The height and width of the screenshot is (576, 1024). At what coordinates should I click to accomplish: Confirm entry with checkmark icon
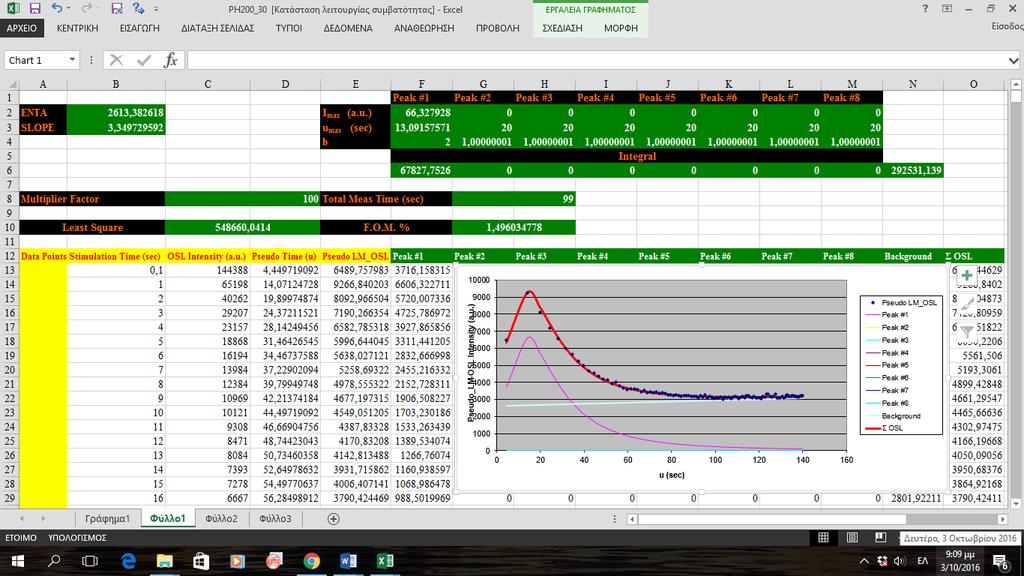click(x=144, y=60)
